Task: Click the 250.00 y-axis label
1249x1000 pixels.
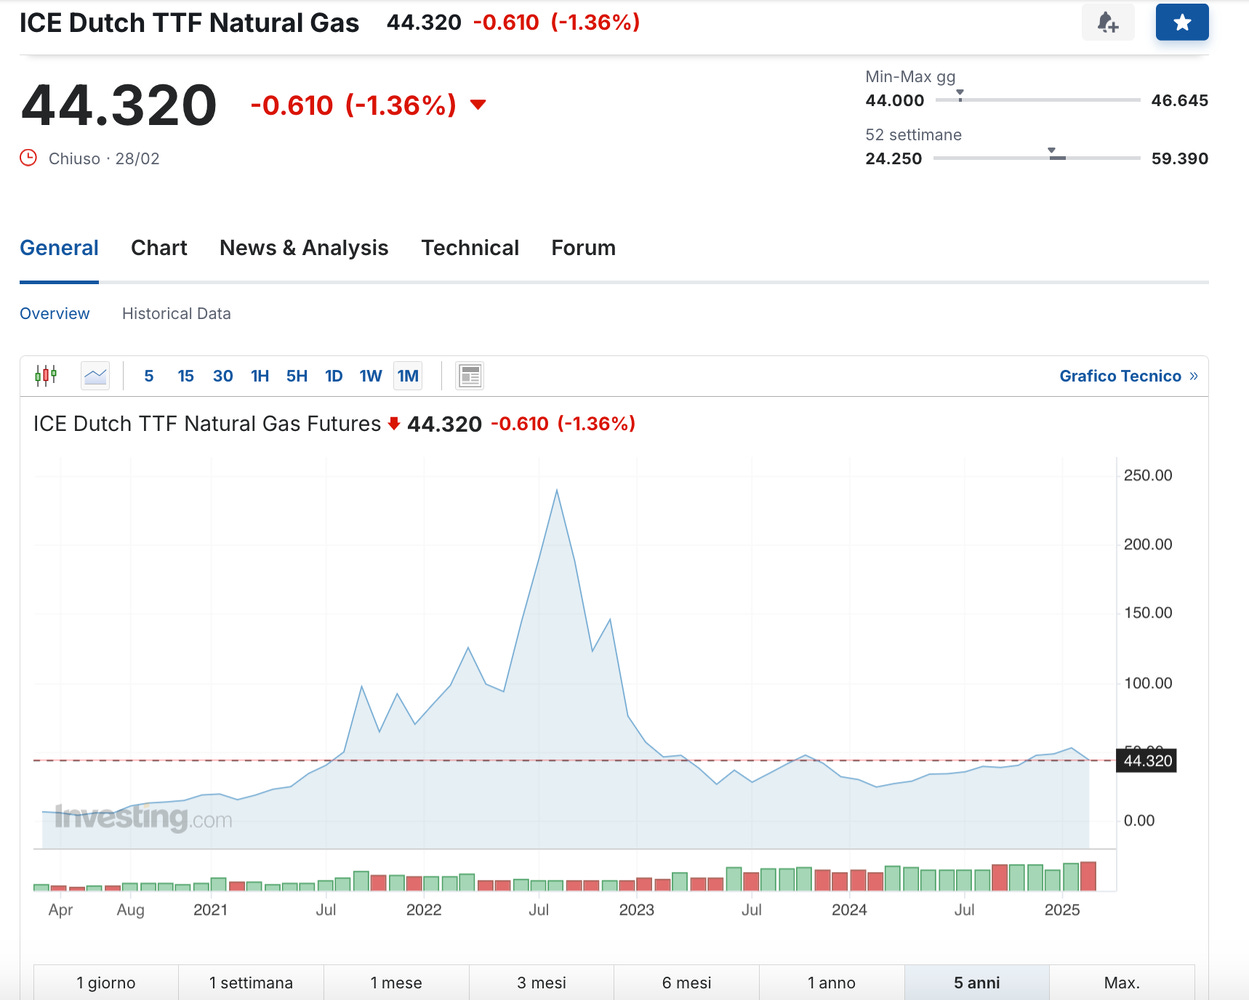Action: click(1148, 475)
